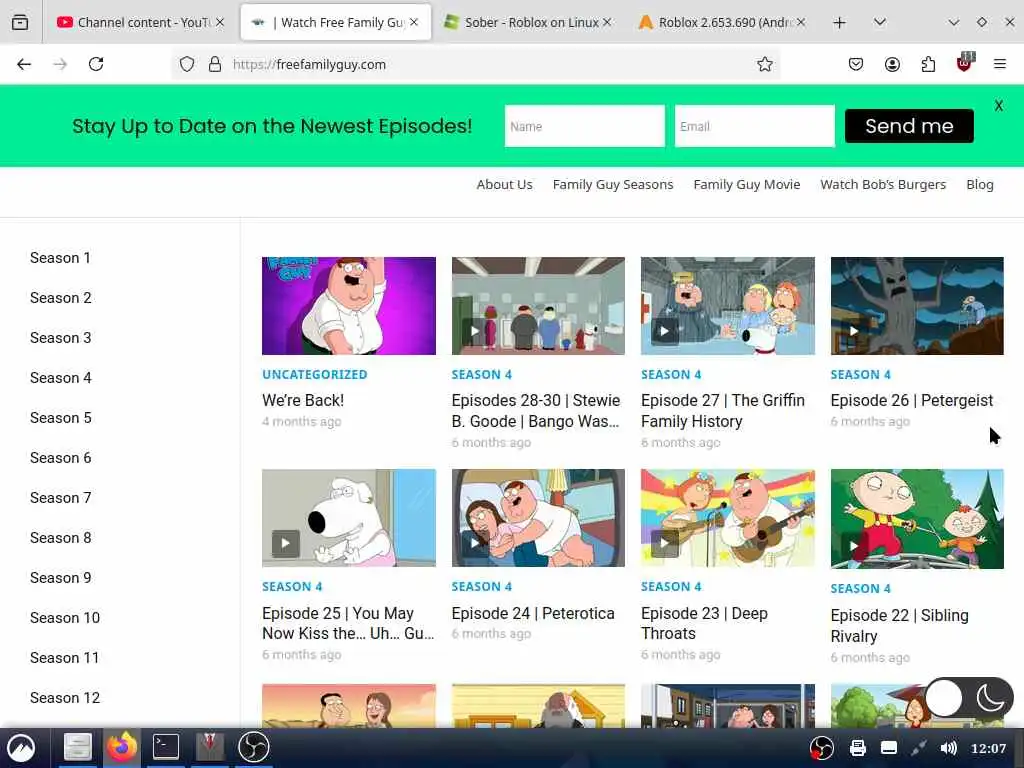Open Episode 24 | Peterotica title link
Image resolution: width=1024 pixels, height=768 pixels.
click(533, 613)
